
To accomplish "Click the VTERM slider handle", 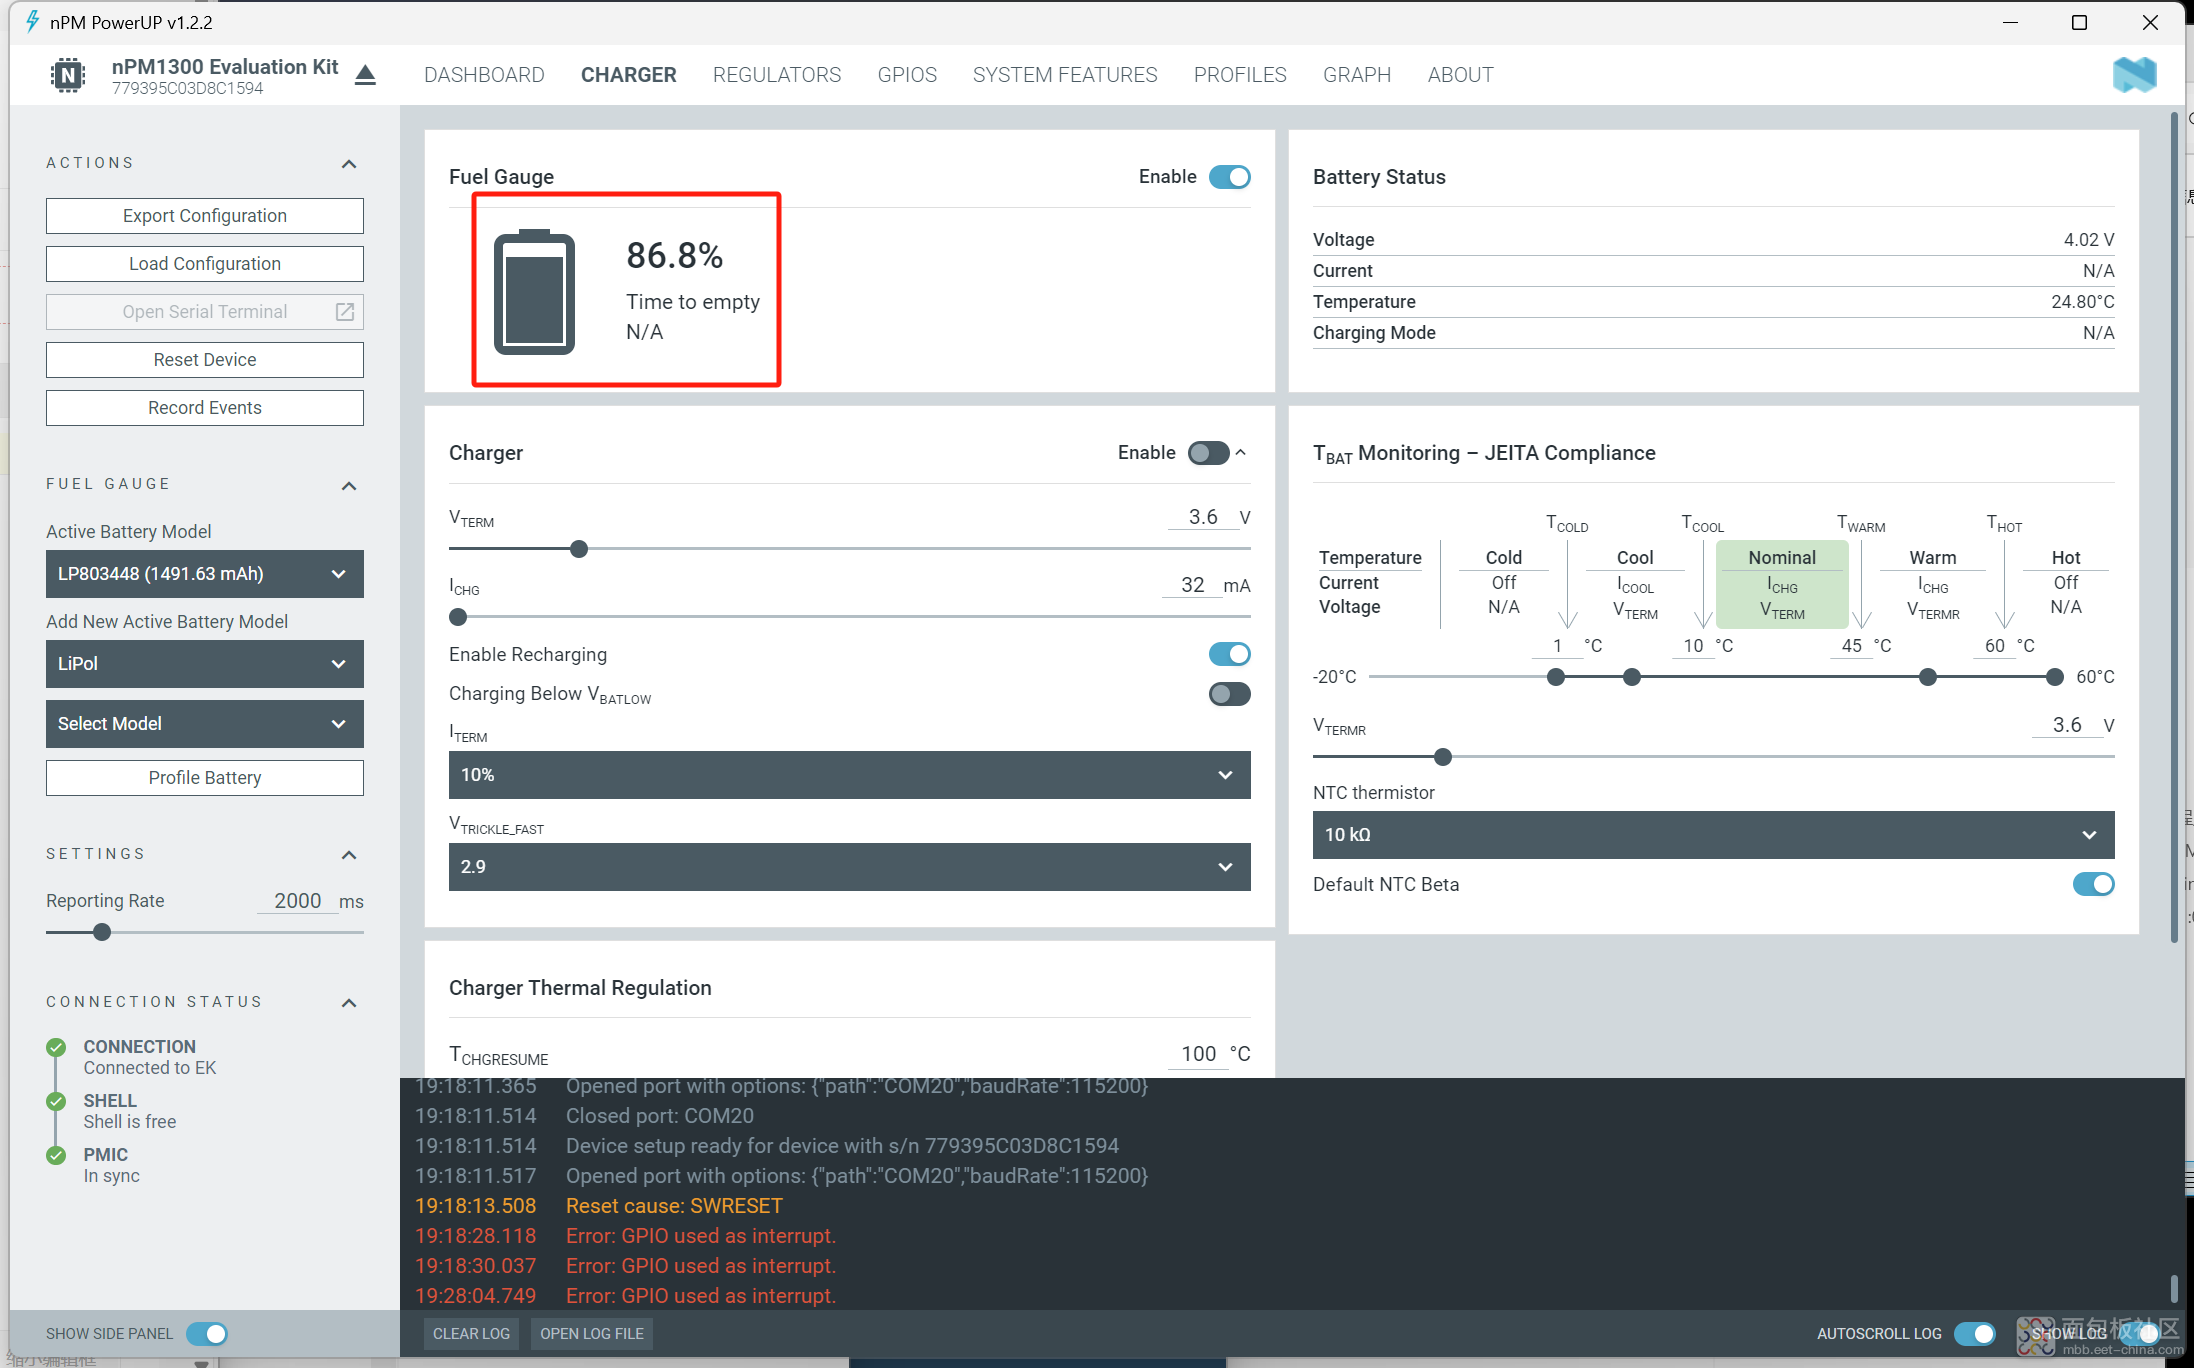I will (x=579, y=549).
